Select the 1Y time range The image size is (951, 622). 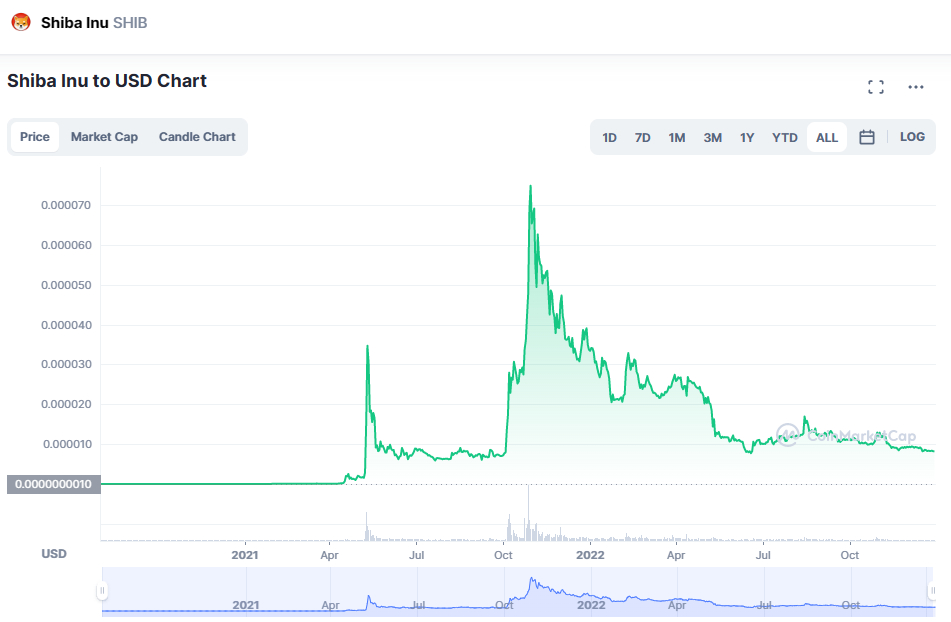[747, 138]
